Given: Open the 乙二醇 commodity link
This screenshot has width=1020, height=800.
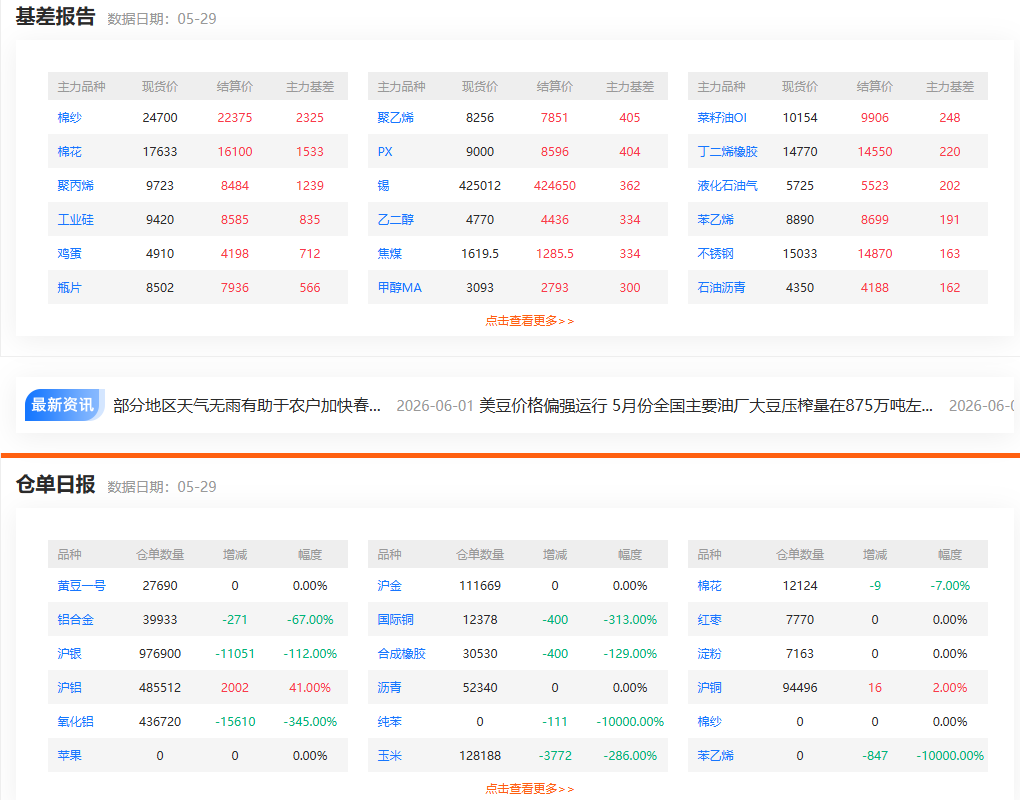Looking at the screenshot, I should (x=396, y=220).
